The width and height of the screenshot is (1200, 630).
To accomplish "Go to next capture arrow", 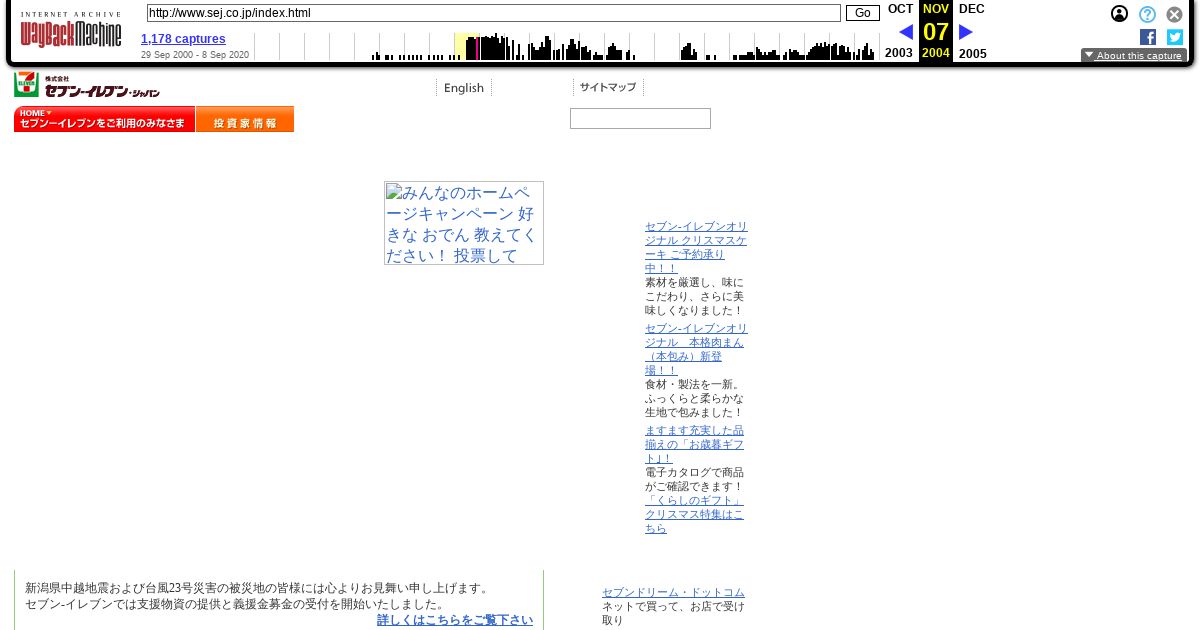I will (966, 32).
